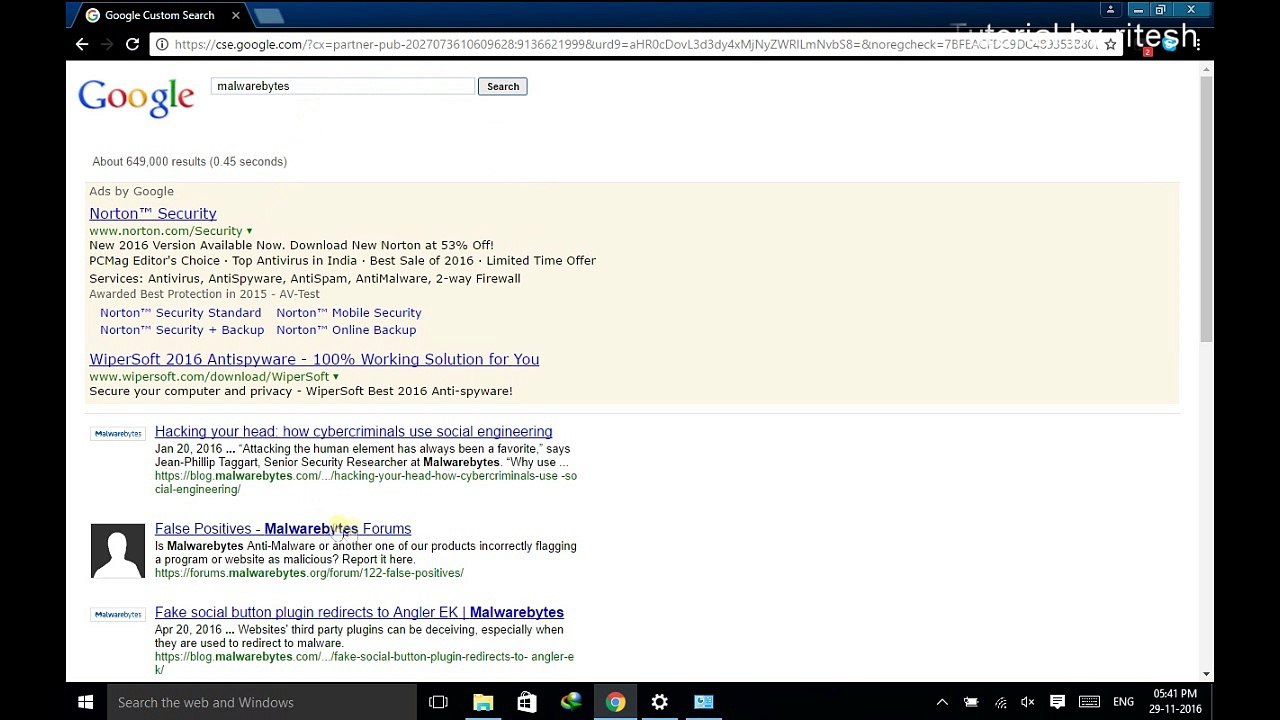Open Norton™ Security Standard sitelink

coord(180,313)
